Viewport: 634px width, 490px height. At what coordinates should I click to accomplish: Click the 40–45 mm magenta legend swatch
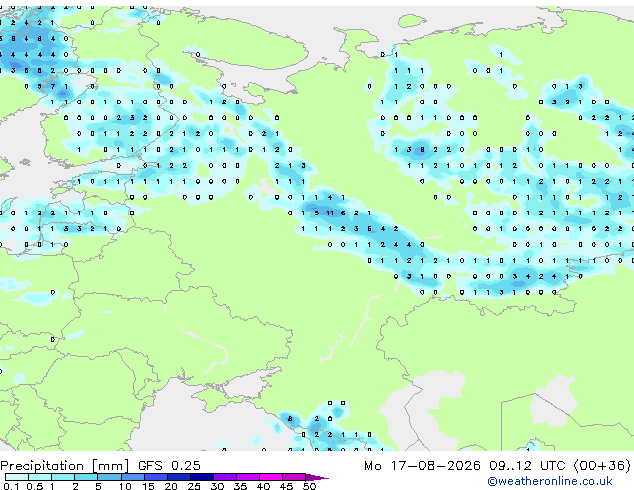[x=271, y=477]
